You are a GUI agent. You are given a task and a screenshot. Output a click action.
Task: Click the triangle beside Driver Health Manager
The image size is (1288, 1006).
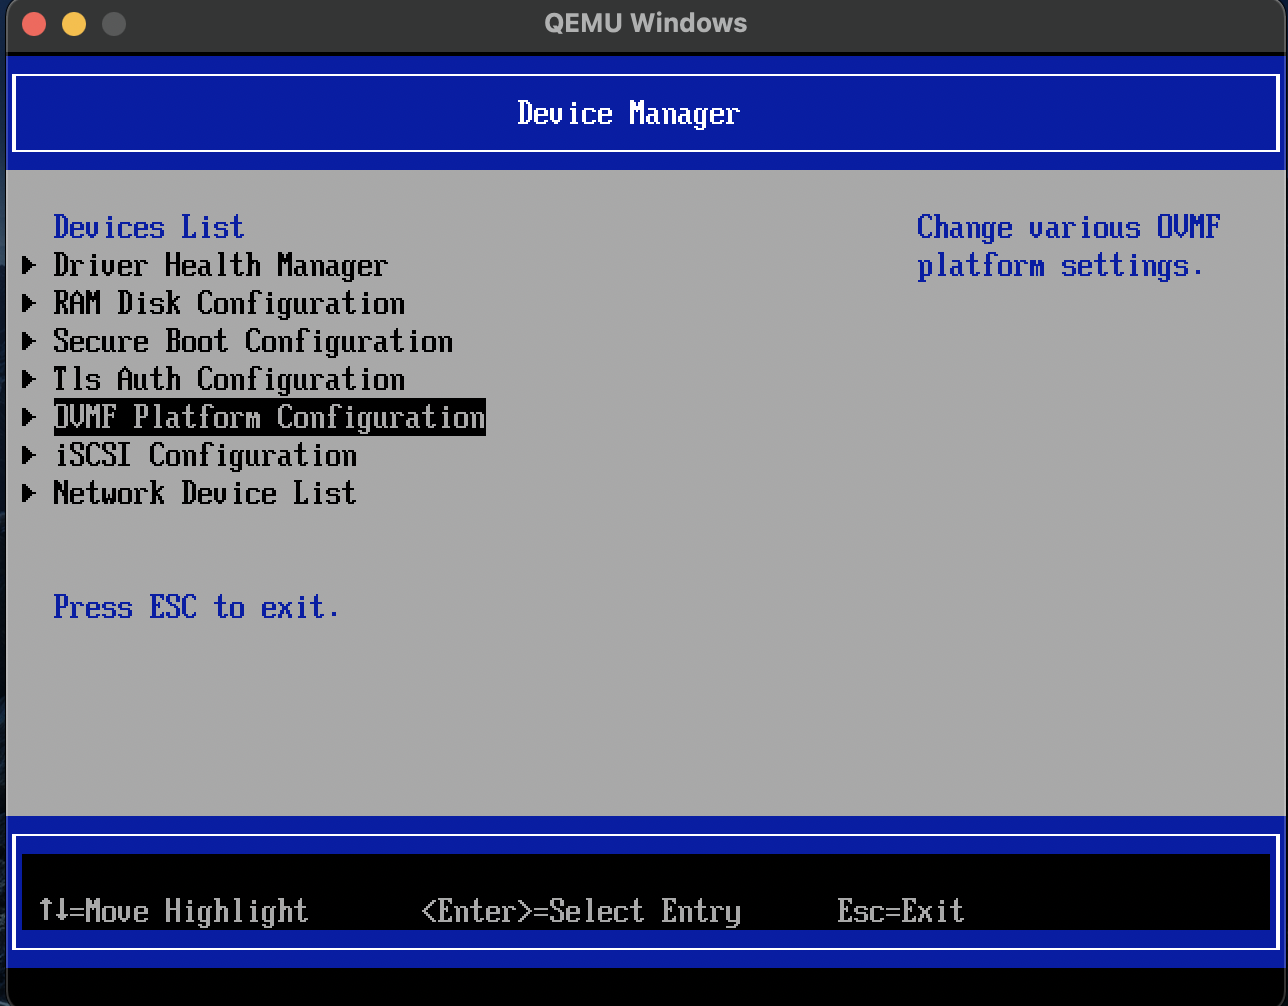[x=30, y=265]
